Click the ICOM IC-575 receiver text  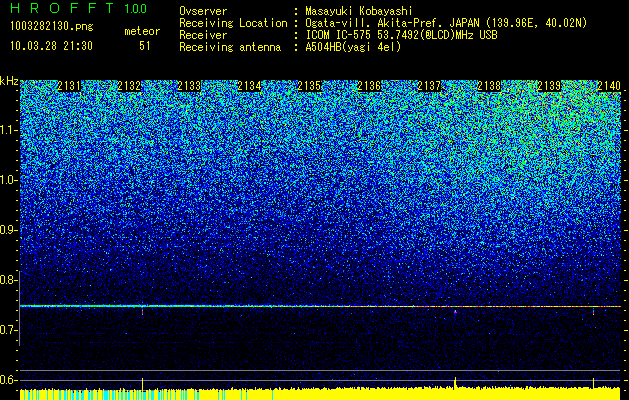pyautogui.click(x=401, y=35)
